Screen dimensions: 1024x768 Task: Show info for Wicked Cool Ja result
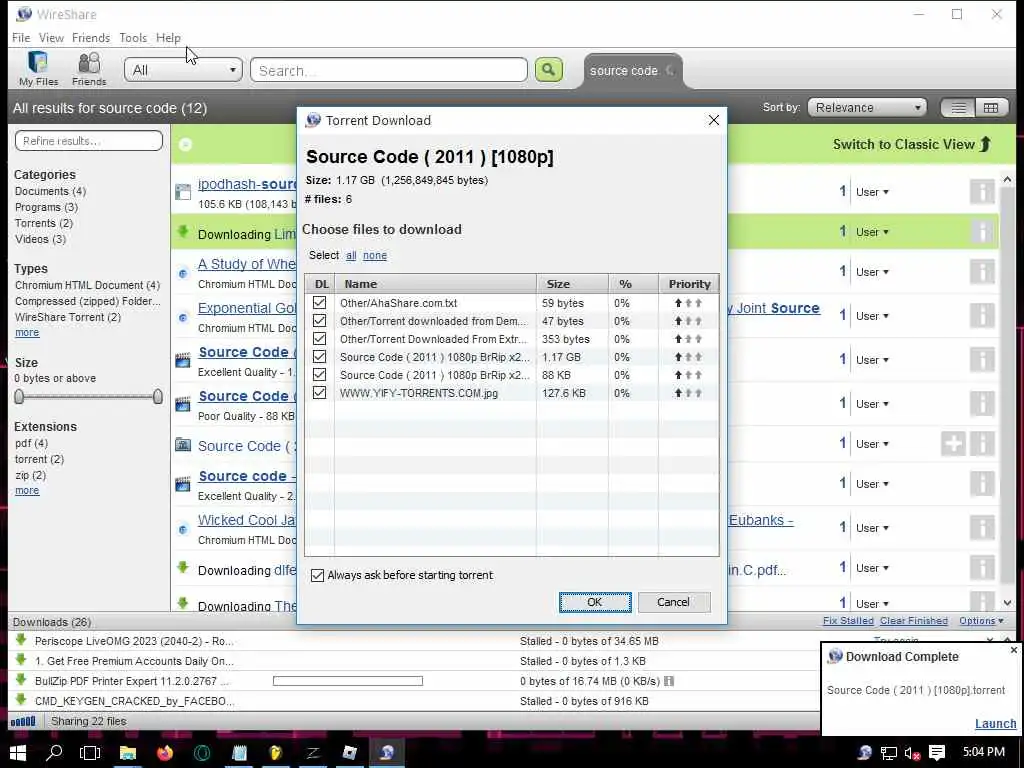click(982, 528)
